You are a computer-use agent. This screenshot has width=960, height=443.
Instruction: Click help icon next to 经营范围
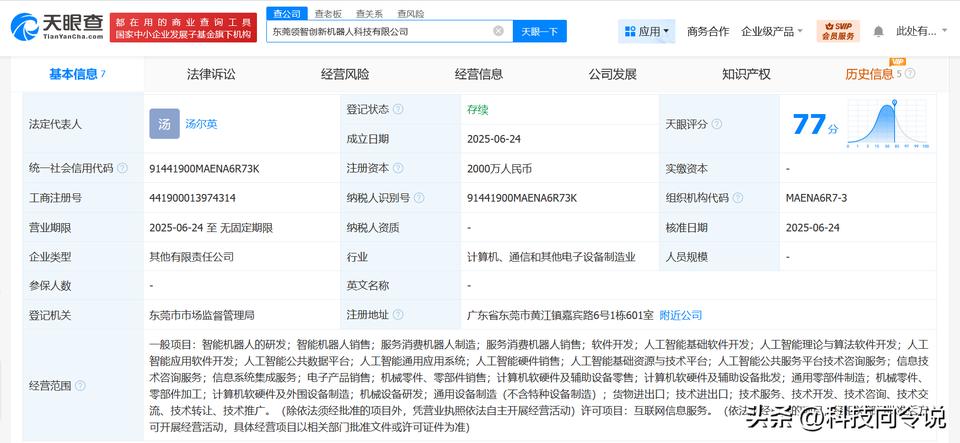(x=80, y=385)
